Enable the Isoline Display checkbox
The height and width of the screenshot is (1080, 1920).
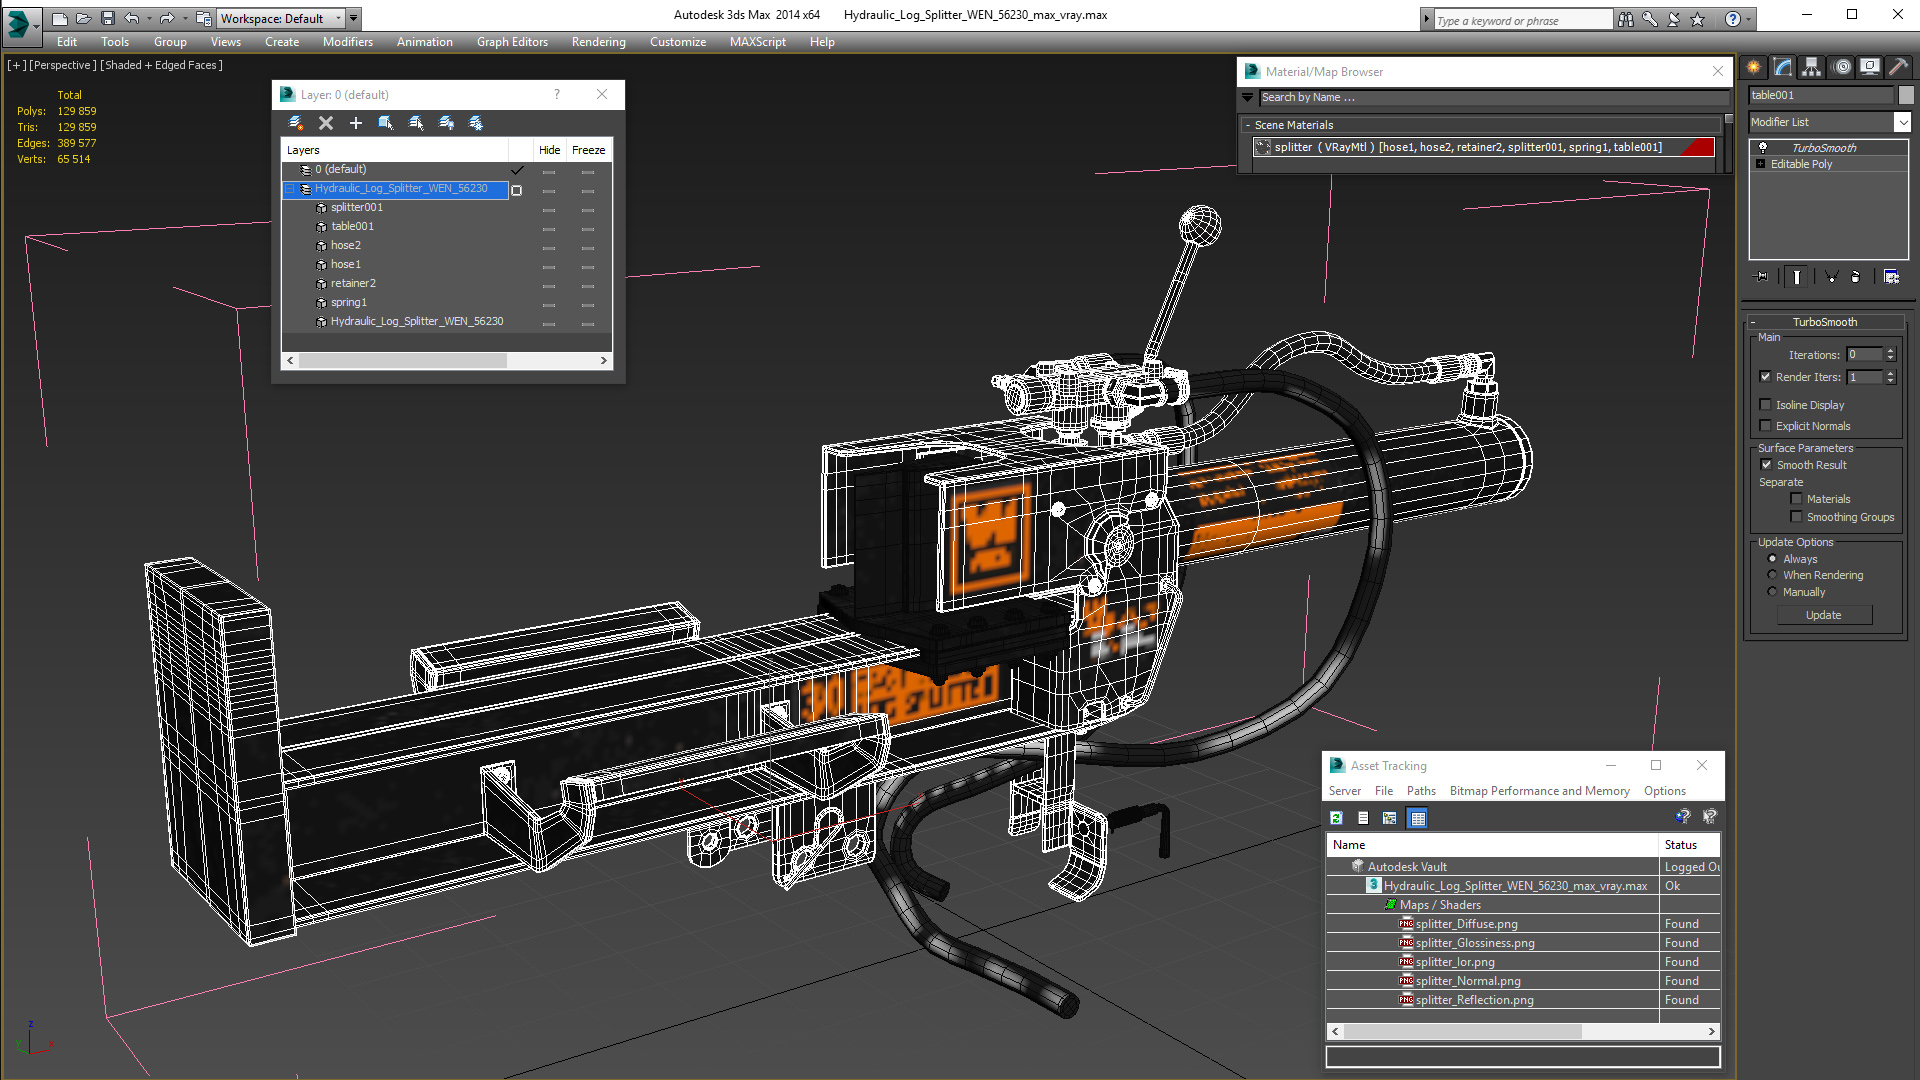pyautogui.click(x=1766, y=405)
